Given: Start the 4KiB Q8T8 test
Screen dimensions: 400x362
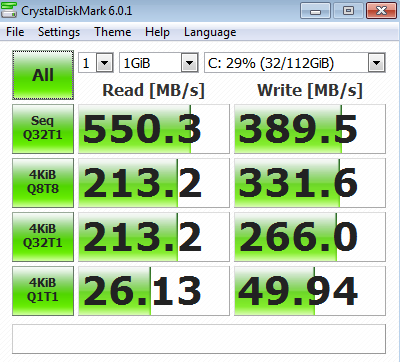Looking at the screenshot, I should click(43, 183).
